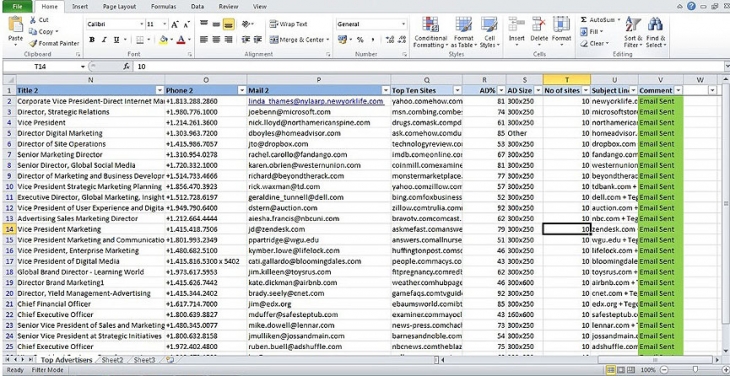Open Format as Table gallery
This screenshot has height=376, width=730.
click(x=464, y=32)
